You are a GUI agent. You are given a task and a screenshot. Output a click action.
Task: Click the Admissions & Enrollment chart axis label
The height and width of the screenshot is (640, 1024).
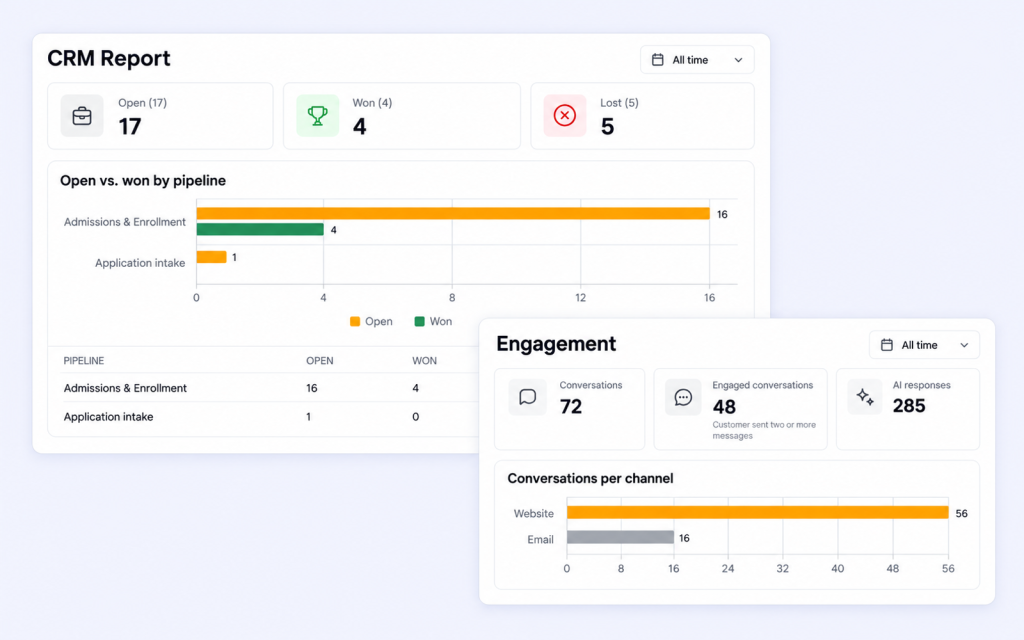click(x=125, y=222)
